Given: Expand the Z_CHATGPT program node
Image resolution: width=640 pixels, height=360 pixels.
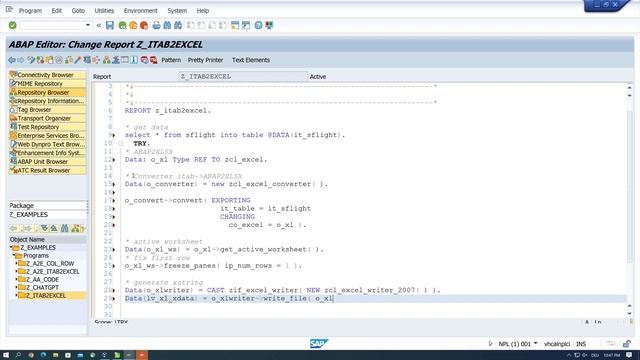Looking at the screenshot, I should point(17,287).
